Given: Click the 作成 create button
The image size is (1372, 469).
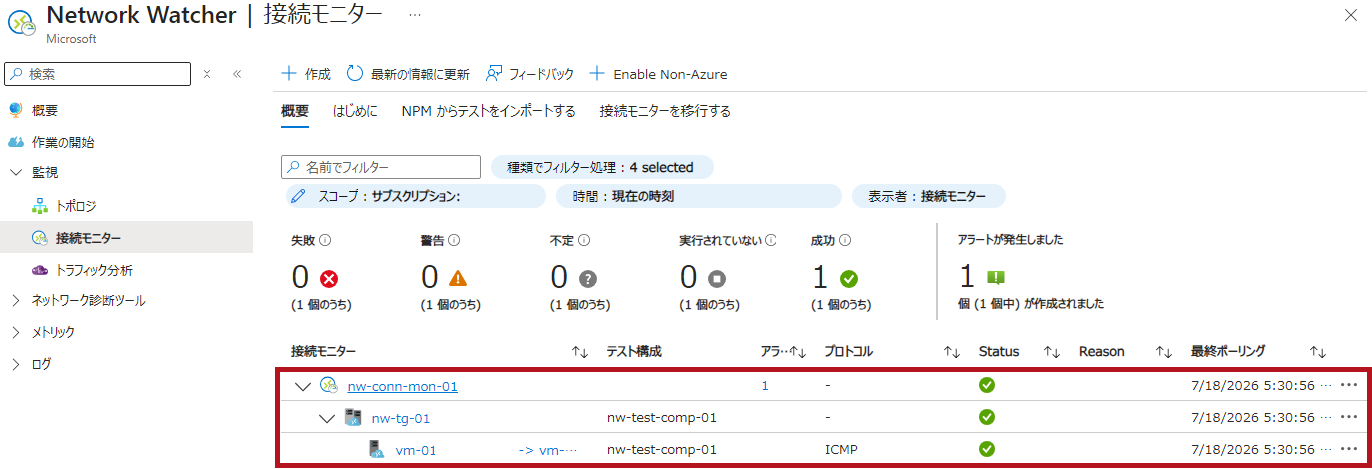Looking at the screenshot, I should 306,74.
